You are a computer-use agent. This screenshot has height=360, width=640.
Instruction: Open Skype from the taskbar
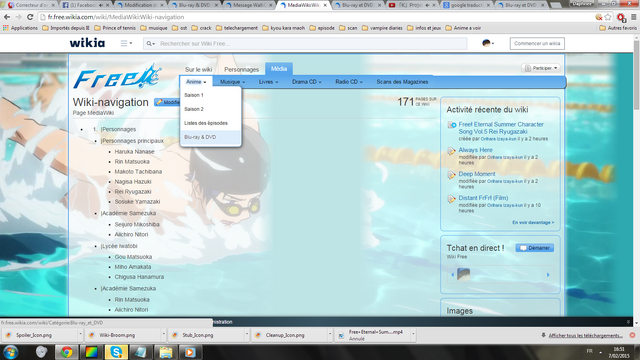116,352
